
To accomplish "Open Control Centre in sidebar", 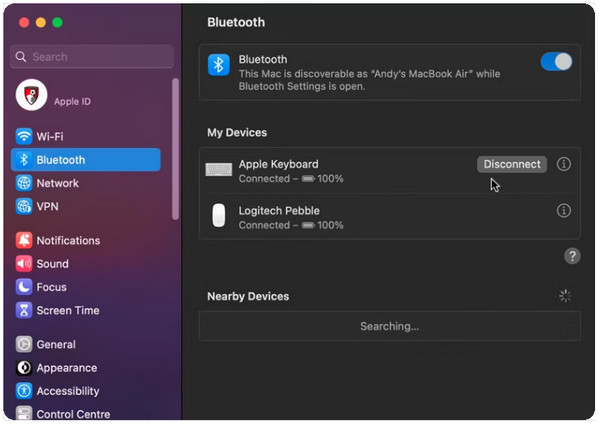I will point(86,413).
